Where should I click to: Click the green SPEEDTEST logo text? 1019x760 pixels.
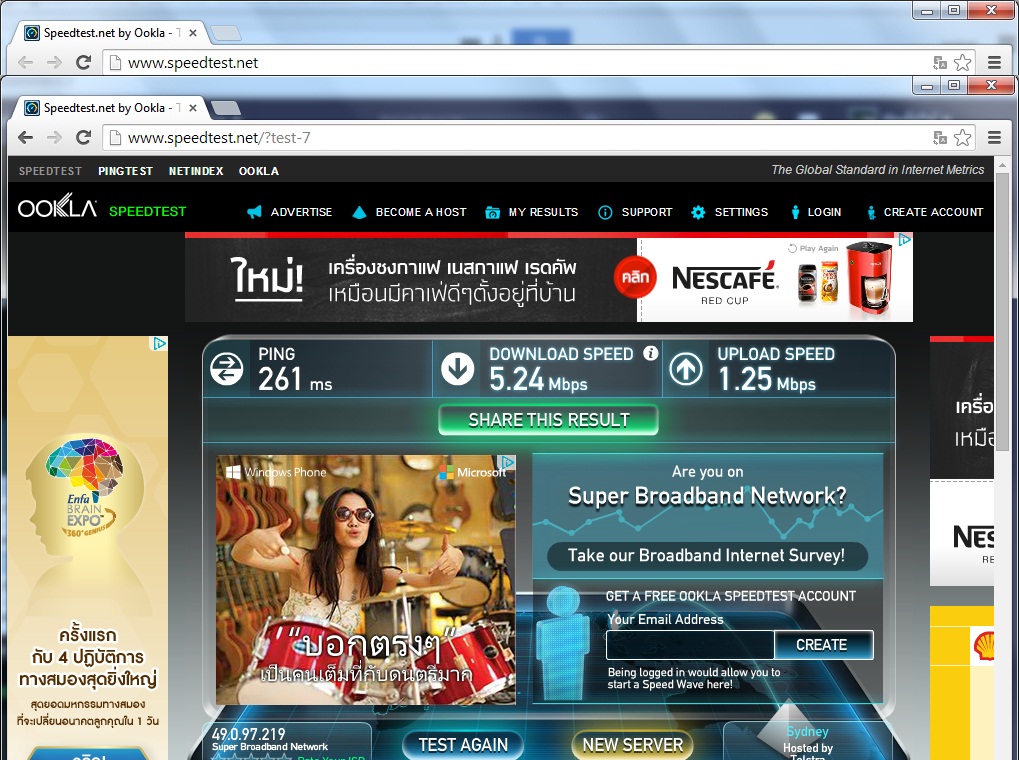[148, 211]
